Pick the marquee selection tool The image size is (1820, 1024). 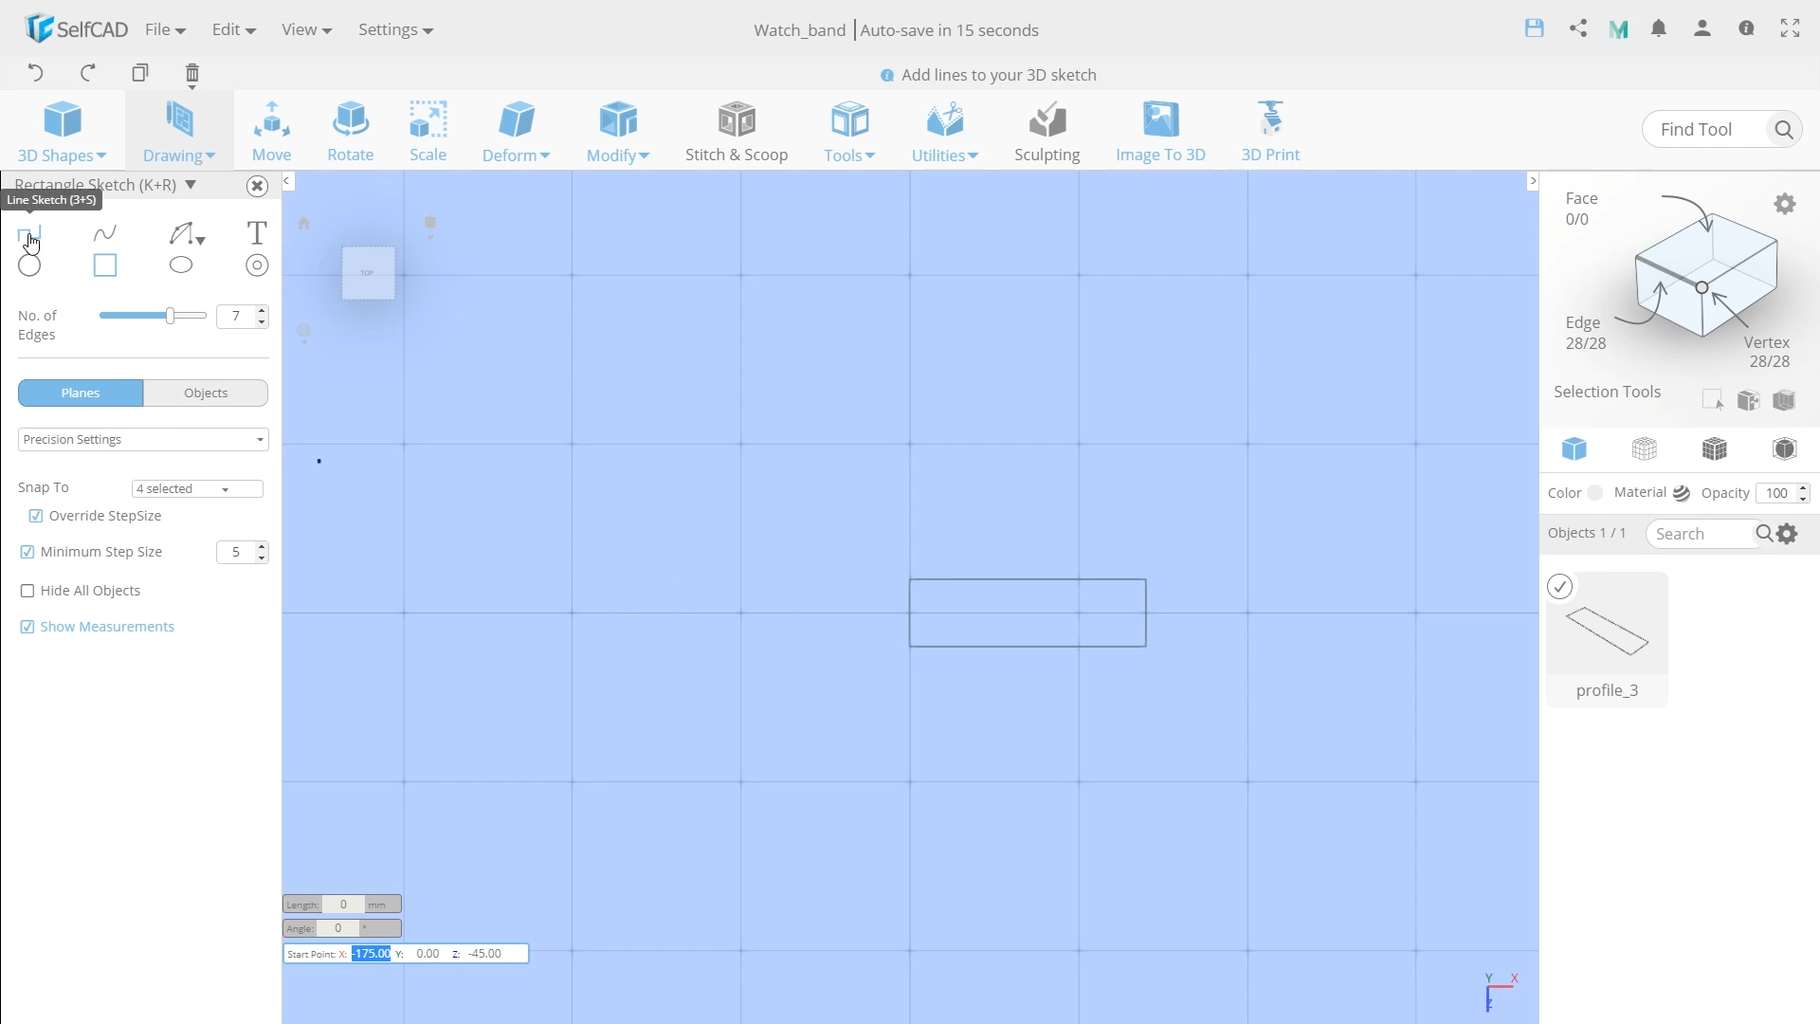1712,400
